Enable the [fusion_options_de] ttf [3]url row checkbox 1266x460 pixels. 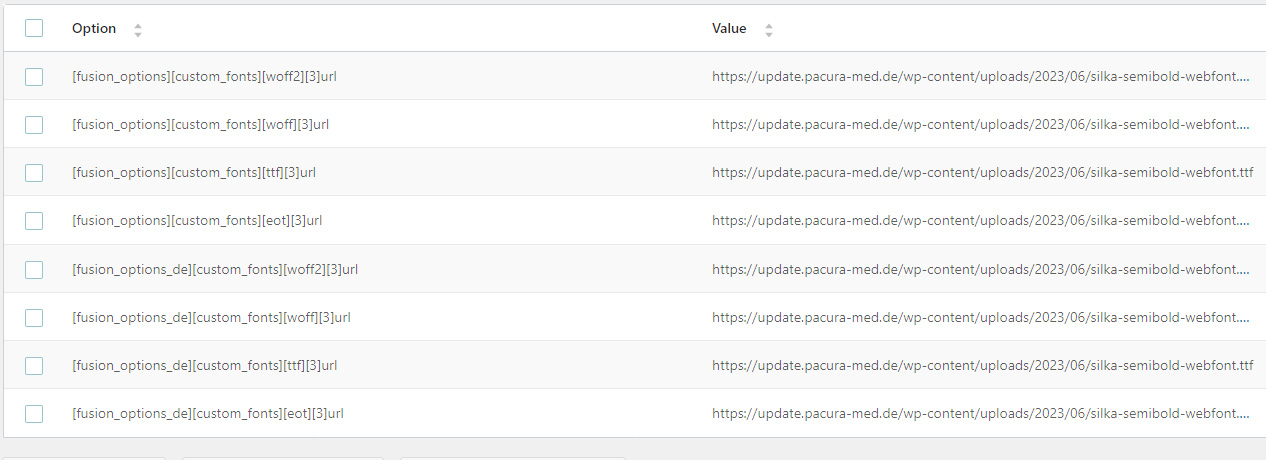(x=34, y=365)
